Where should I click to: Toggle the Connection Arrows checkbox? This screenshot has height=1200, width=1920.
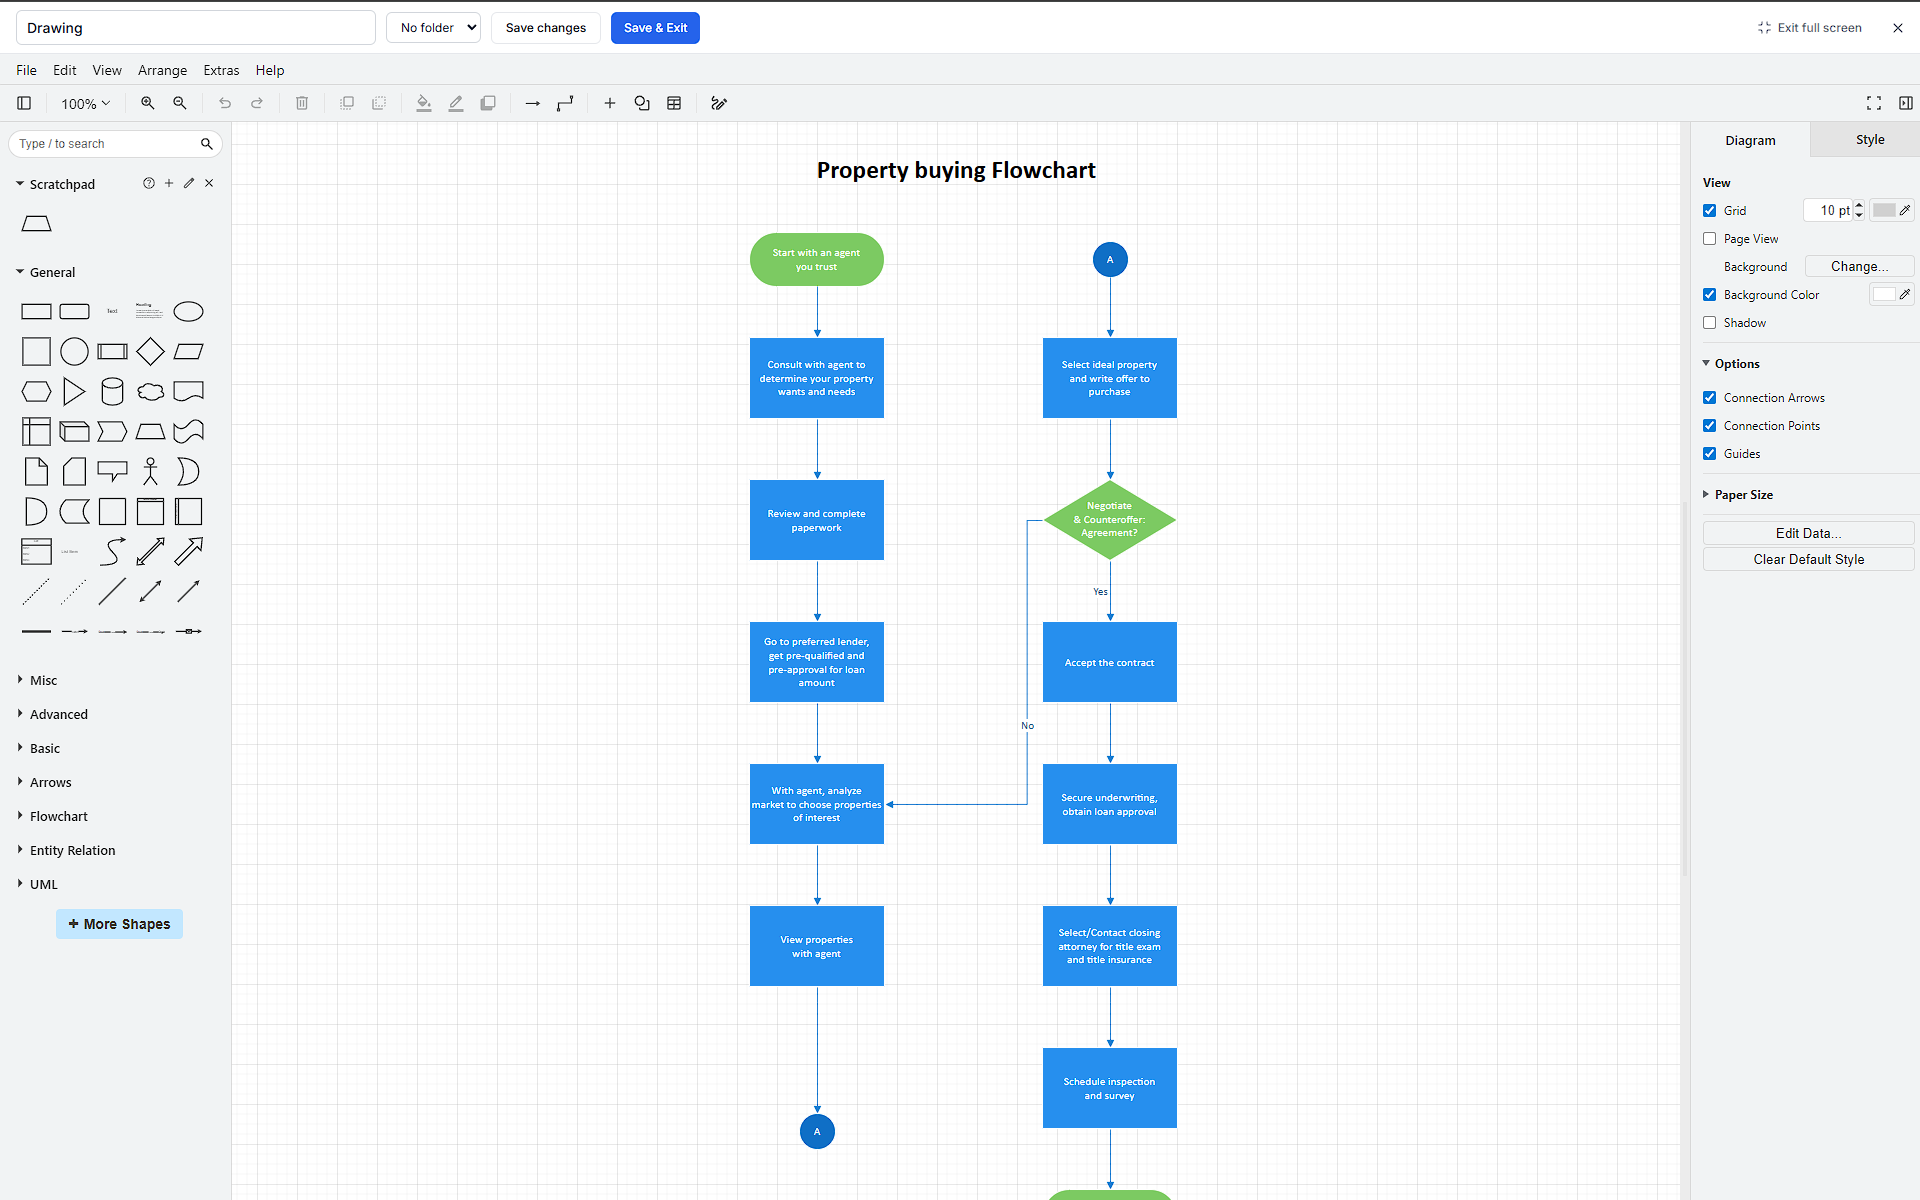point(1710,397)
